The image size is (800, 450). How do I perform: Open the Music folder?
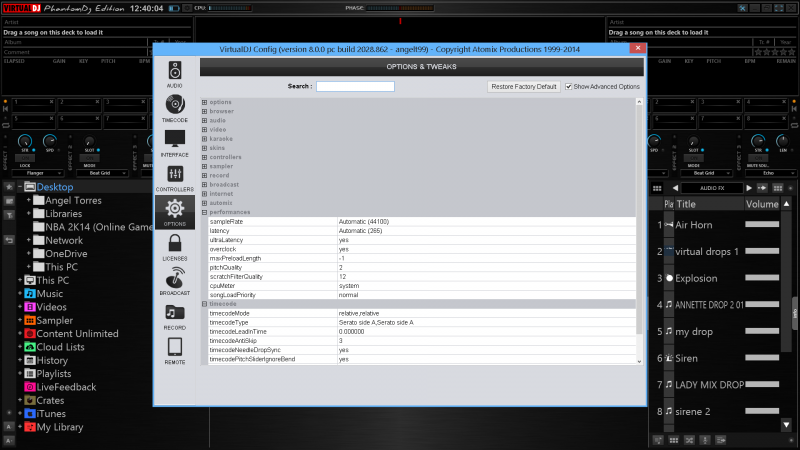pos(49,294)
